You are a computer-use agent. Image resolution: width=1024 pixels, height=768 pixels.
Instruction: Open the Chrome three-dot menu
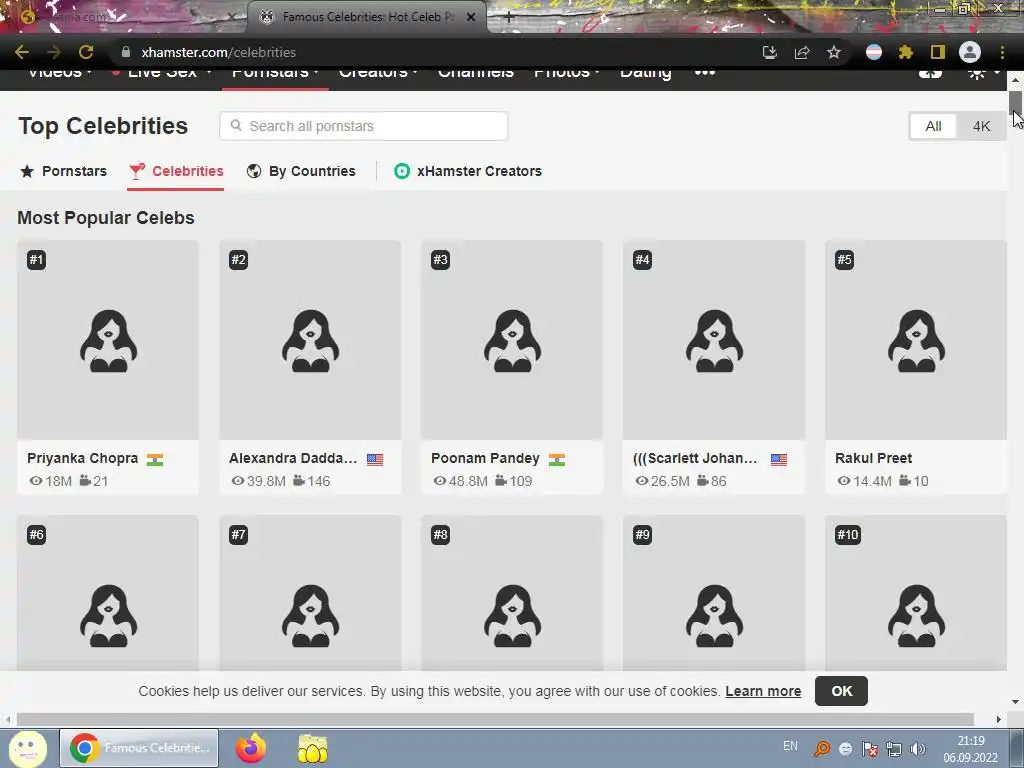click(1002, 52)
